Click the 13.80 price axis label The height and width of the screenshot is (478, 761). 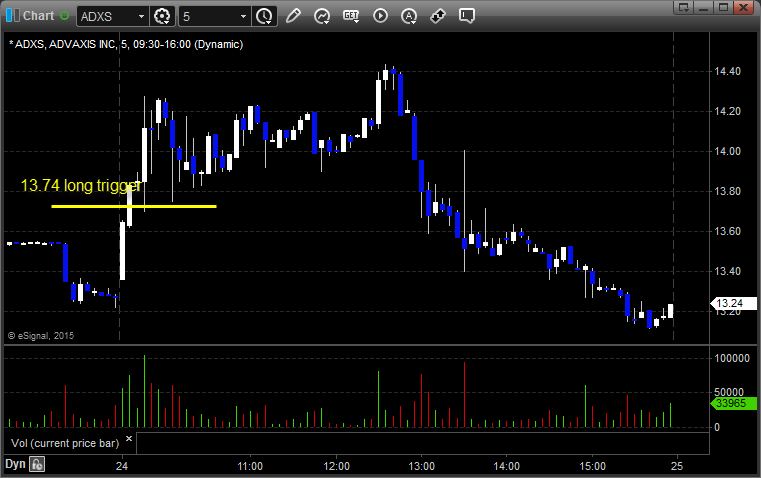(728, 191)
